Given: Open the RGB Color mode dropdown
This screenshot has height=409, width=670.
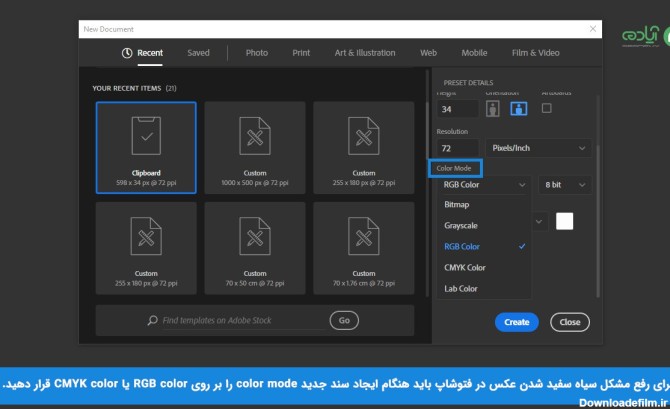Looking at the screenshot, I should (x=484, y=185).
